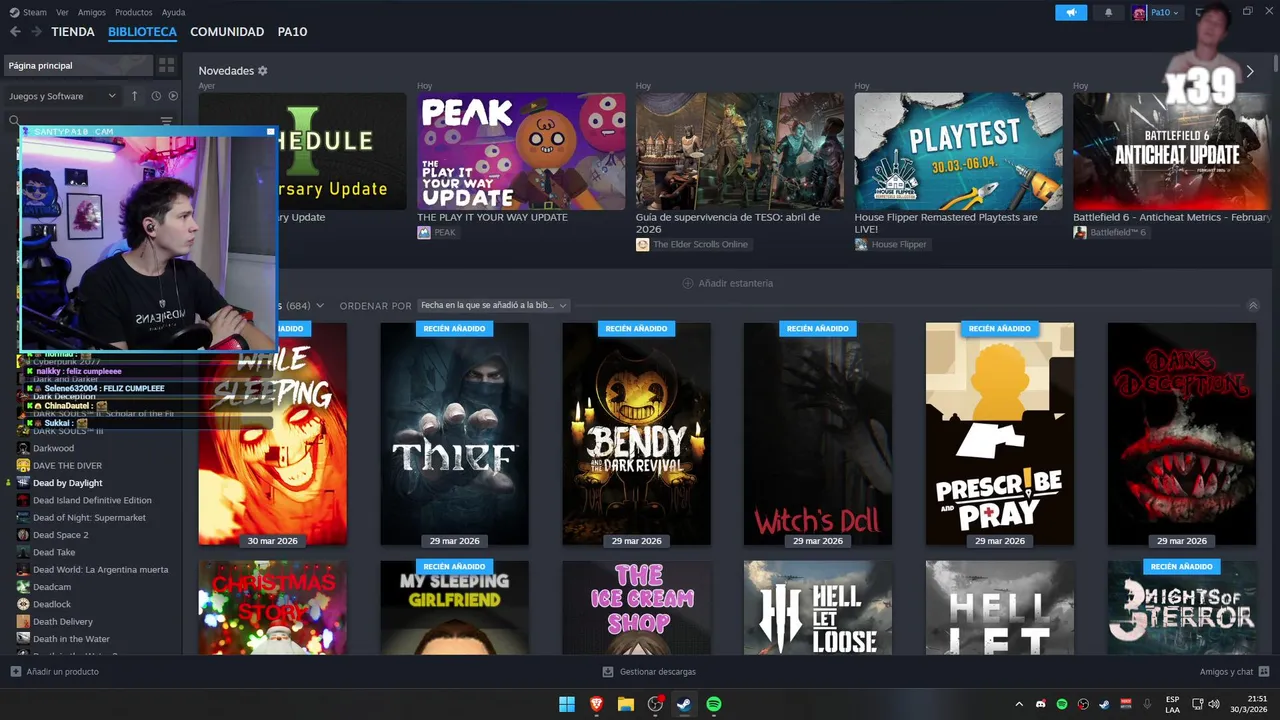Click the PEAK game icon under news
This screenshot has height=720, width=1280.
pos(424,232)
